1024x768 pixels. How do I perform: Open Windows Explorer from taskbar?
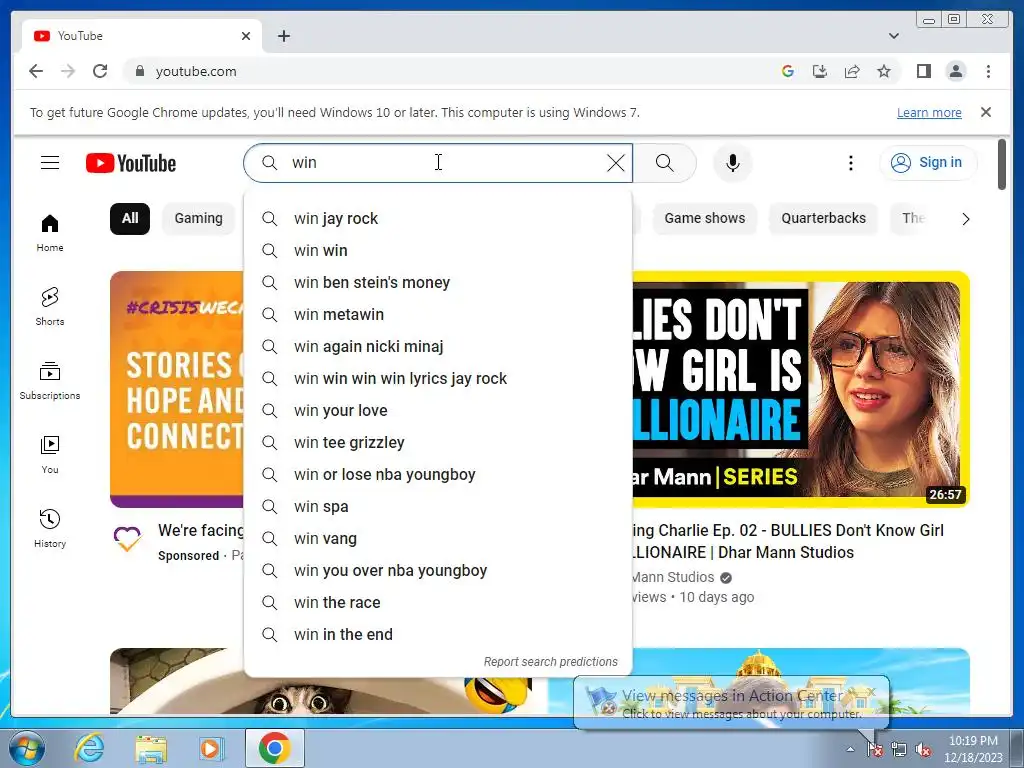pos(150,748)
